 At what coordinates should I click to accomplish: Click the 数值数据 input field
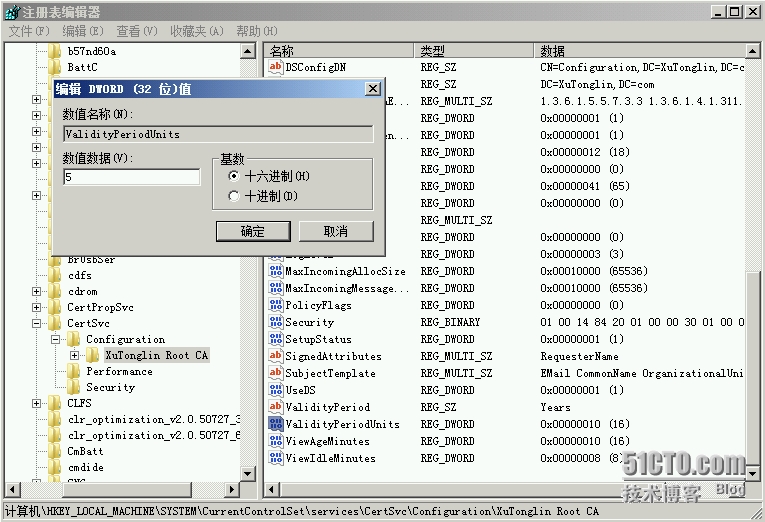[132, 177]
